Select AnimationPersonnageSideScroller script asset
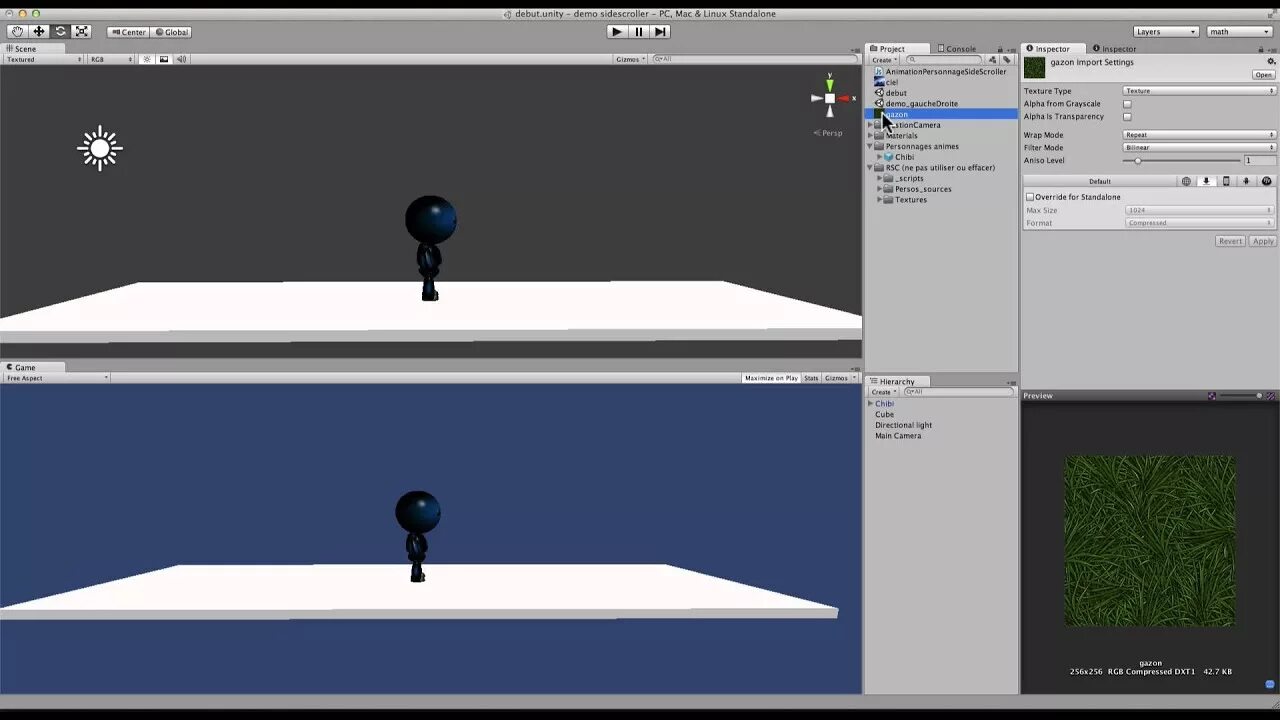Viewport: 1280px width, 720px height. click(x=940, y=72)
